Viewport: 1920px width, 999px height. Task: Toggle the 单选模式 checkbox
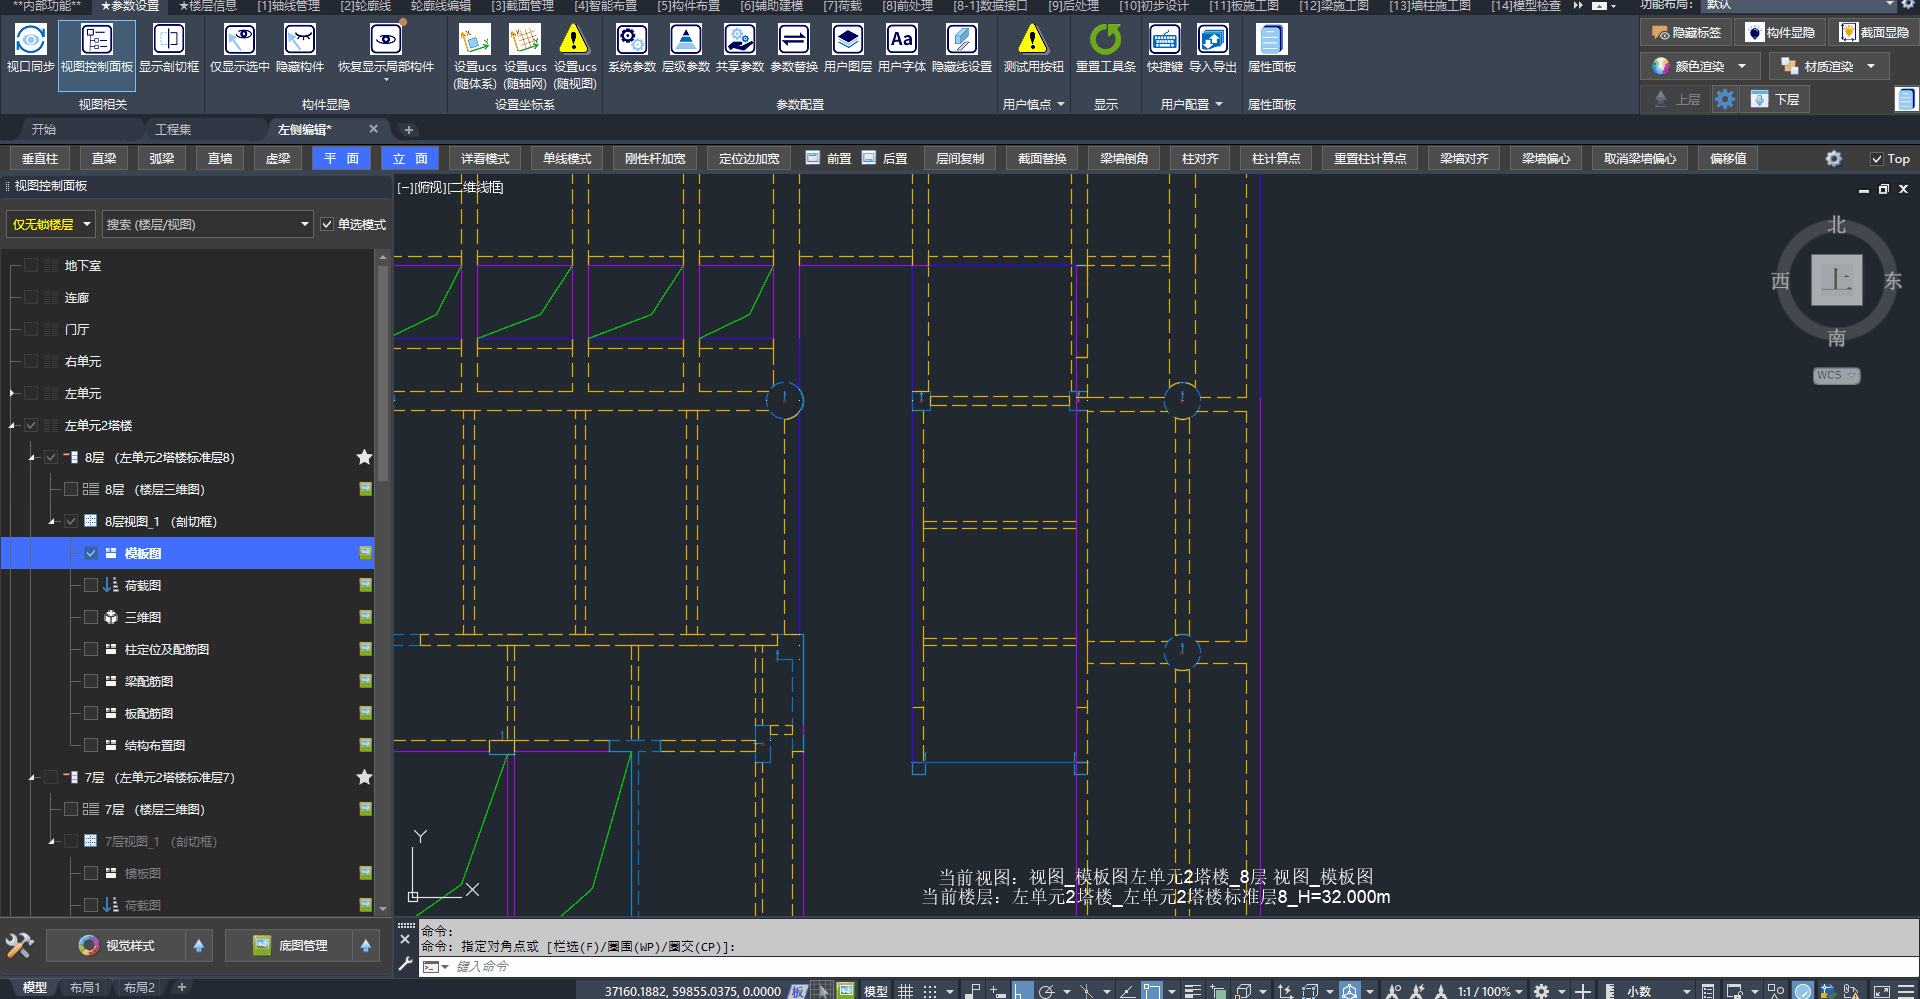pyautogui.click(x=327, y=225)
